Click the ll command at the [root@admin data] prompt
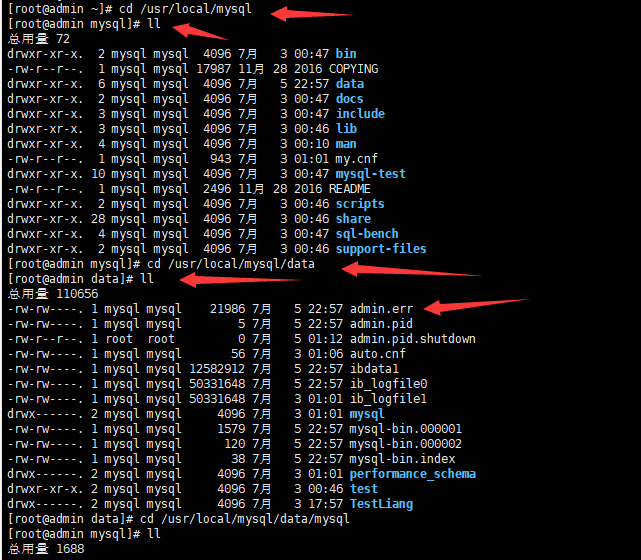Image resolution: width=641 pixels, height=560 pixels. (147, 279)
